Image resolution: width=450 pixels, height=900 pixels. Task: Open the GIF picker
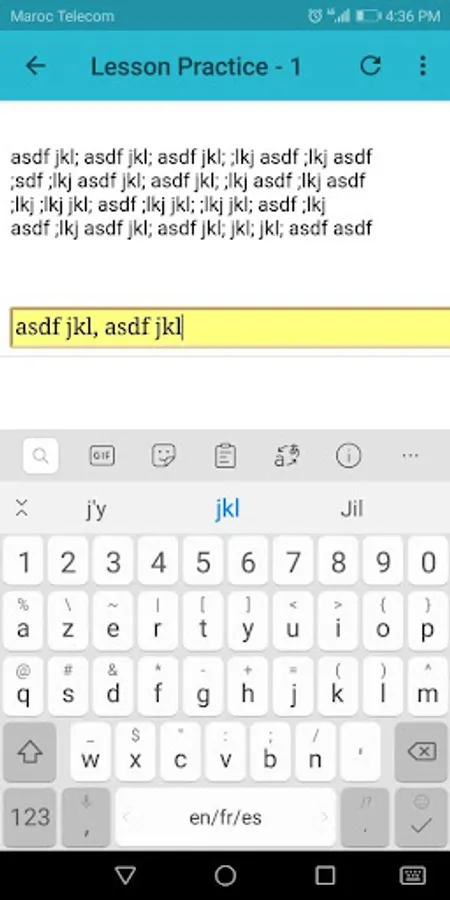point(102,456)
